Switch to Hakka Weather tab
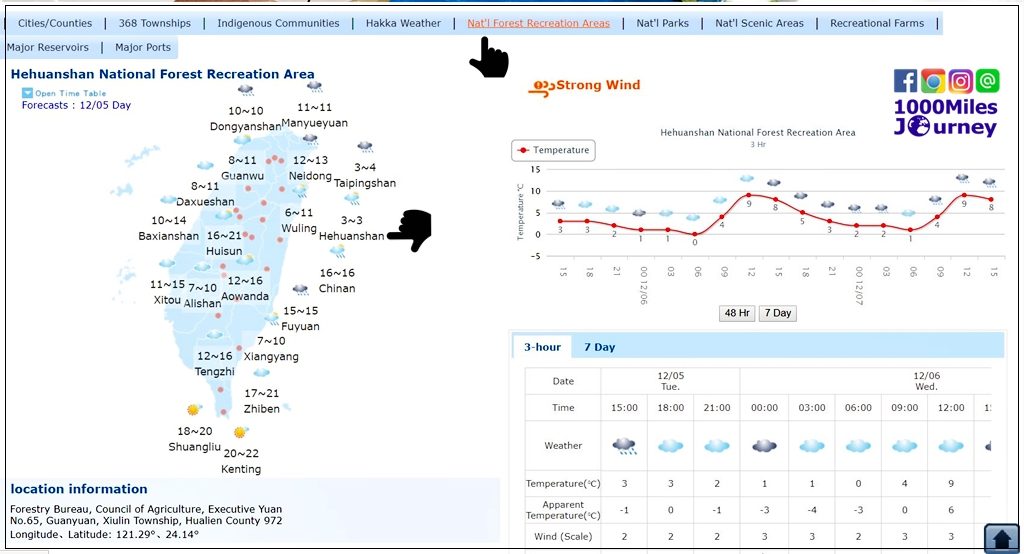Screen dimensions: 1024x554 point(403,23)
